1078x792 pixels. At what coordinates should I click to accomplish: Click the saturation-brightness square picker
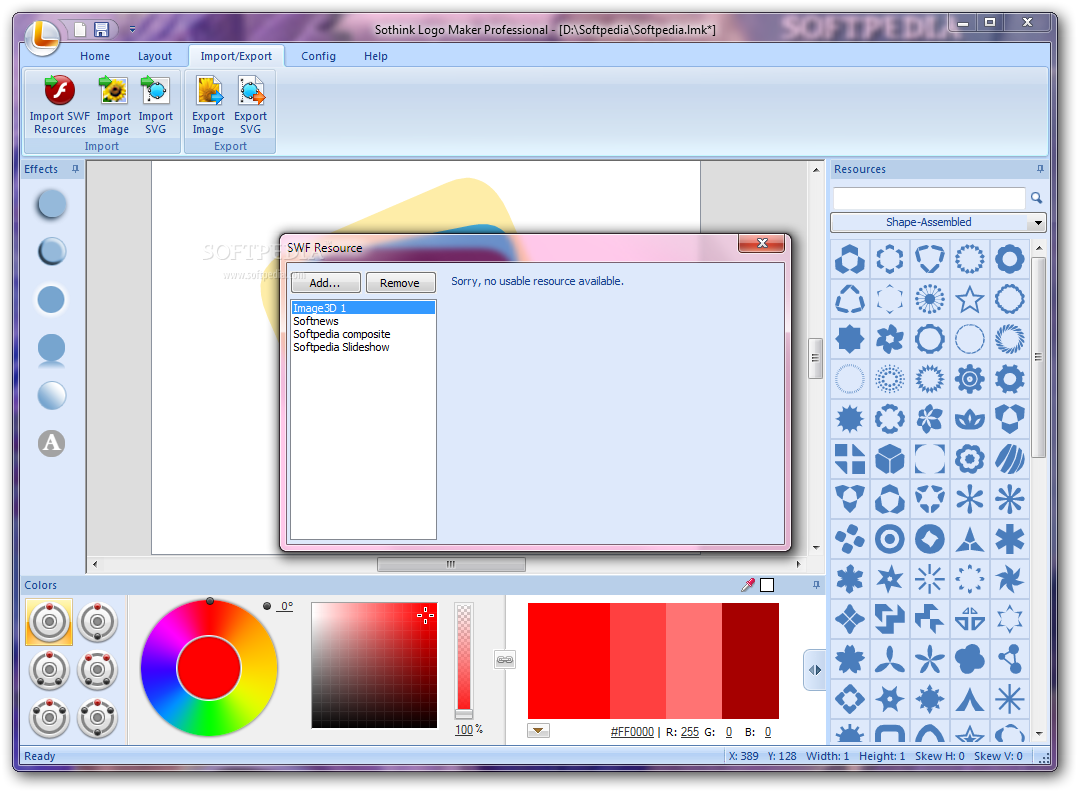pos(374,665)
